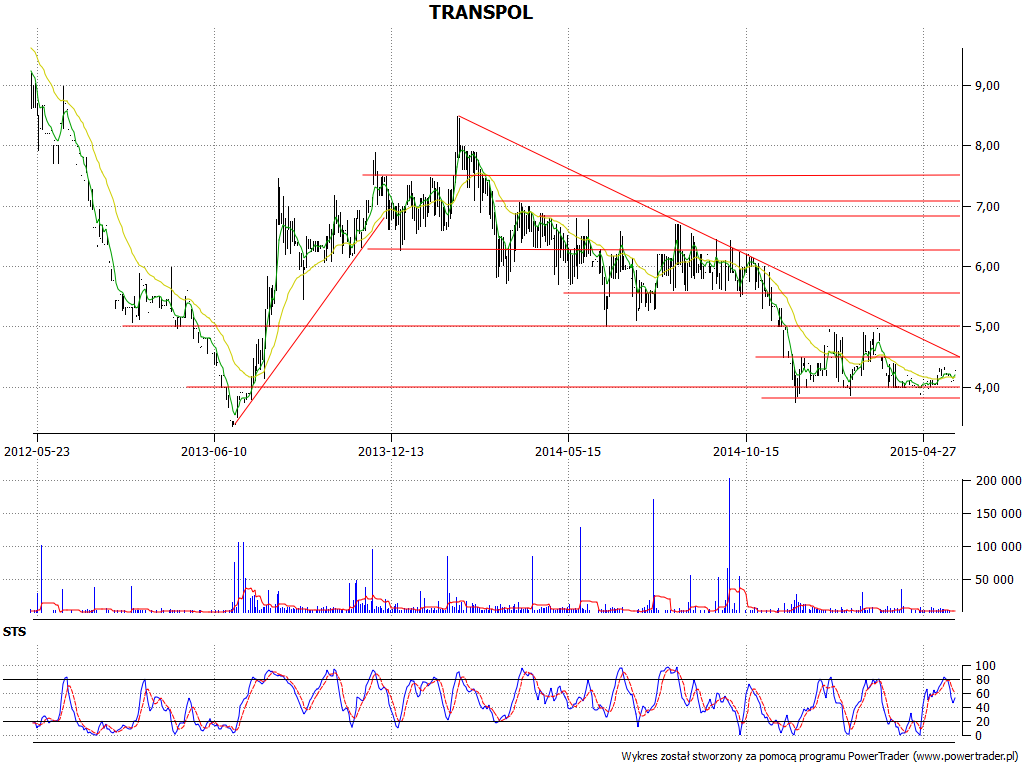Image resolution: width=1024 pixels, height=768 pixels.
Task: Click the 8,00 price axis label
Action: (x=986, y=146)
